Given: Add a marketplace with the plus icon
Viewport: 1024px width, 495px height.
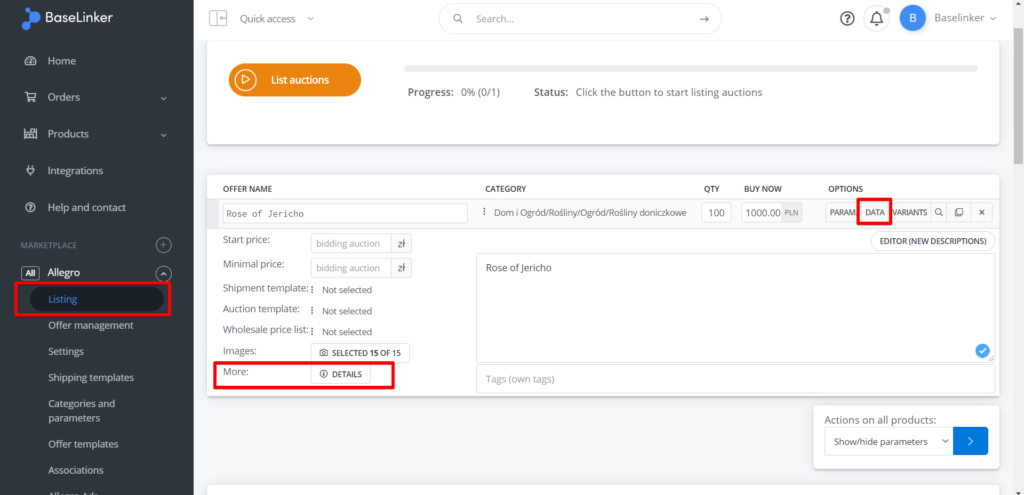Looking at the screenshot, I should (164, 245).
